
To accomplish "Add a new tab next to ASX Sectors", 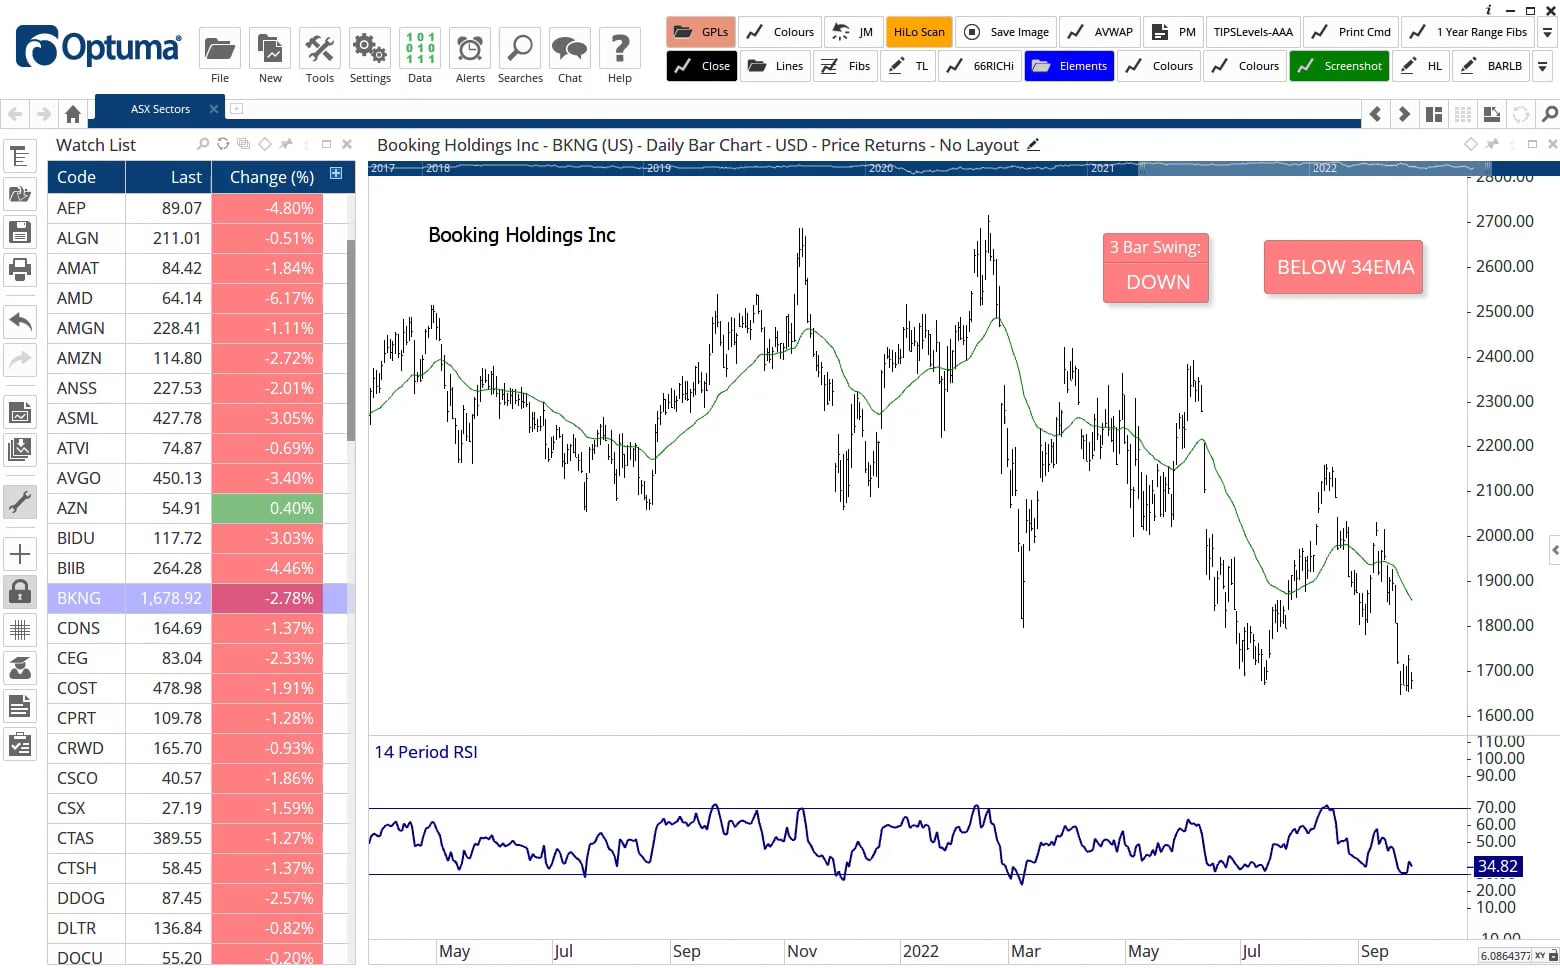I will (x=237, y=108).
